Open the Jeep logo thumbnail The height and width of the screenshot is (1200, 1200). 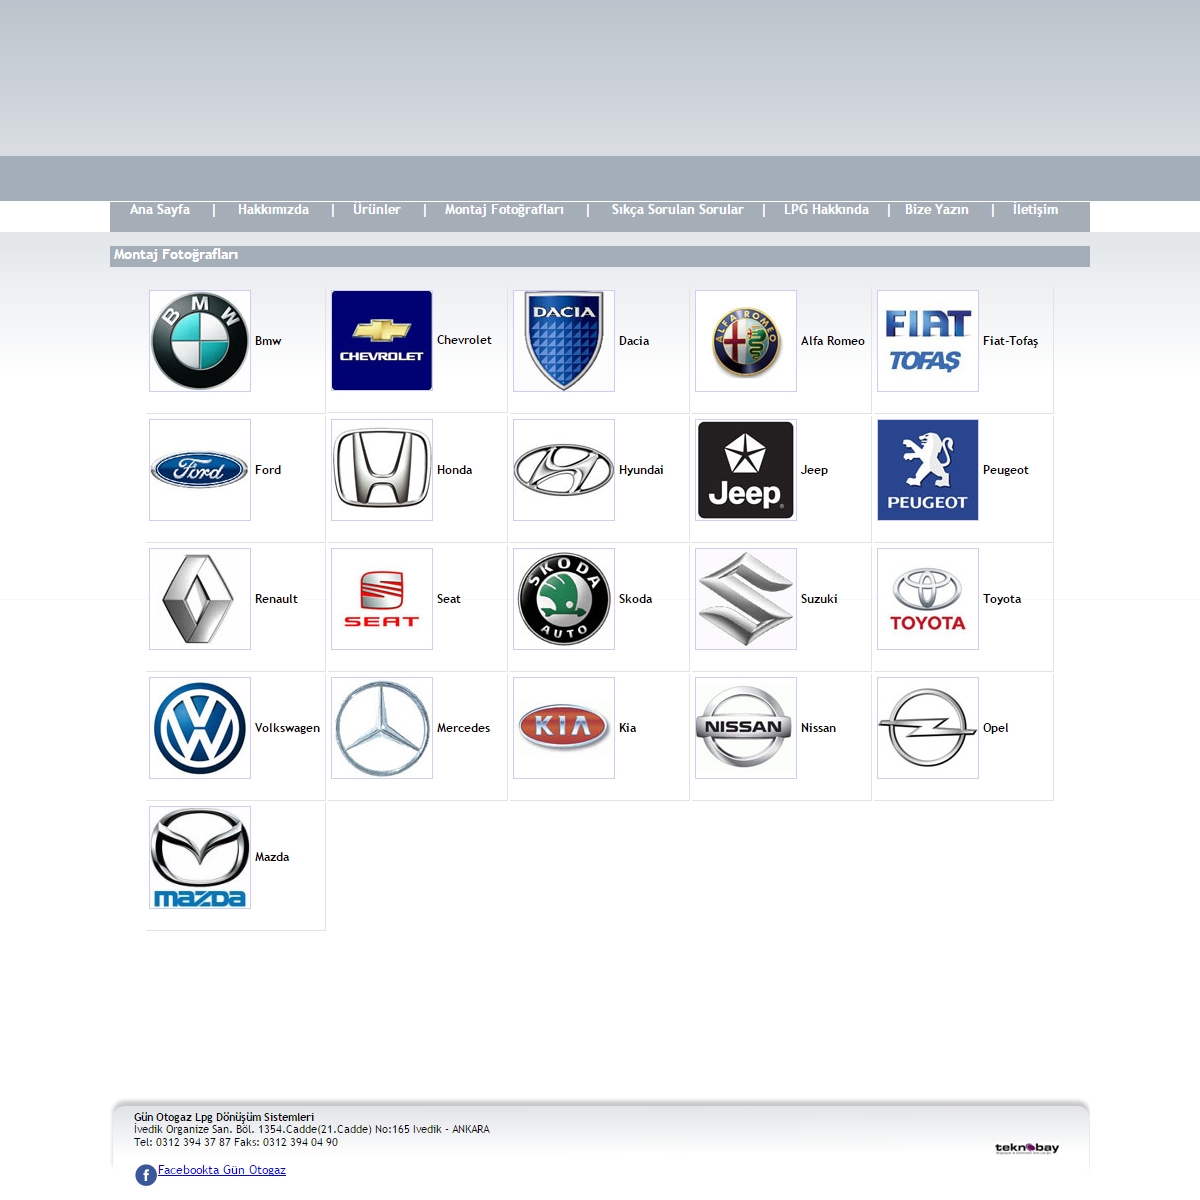click(746, 470)
